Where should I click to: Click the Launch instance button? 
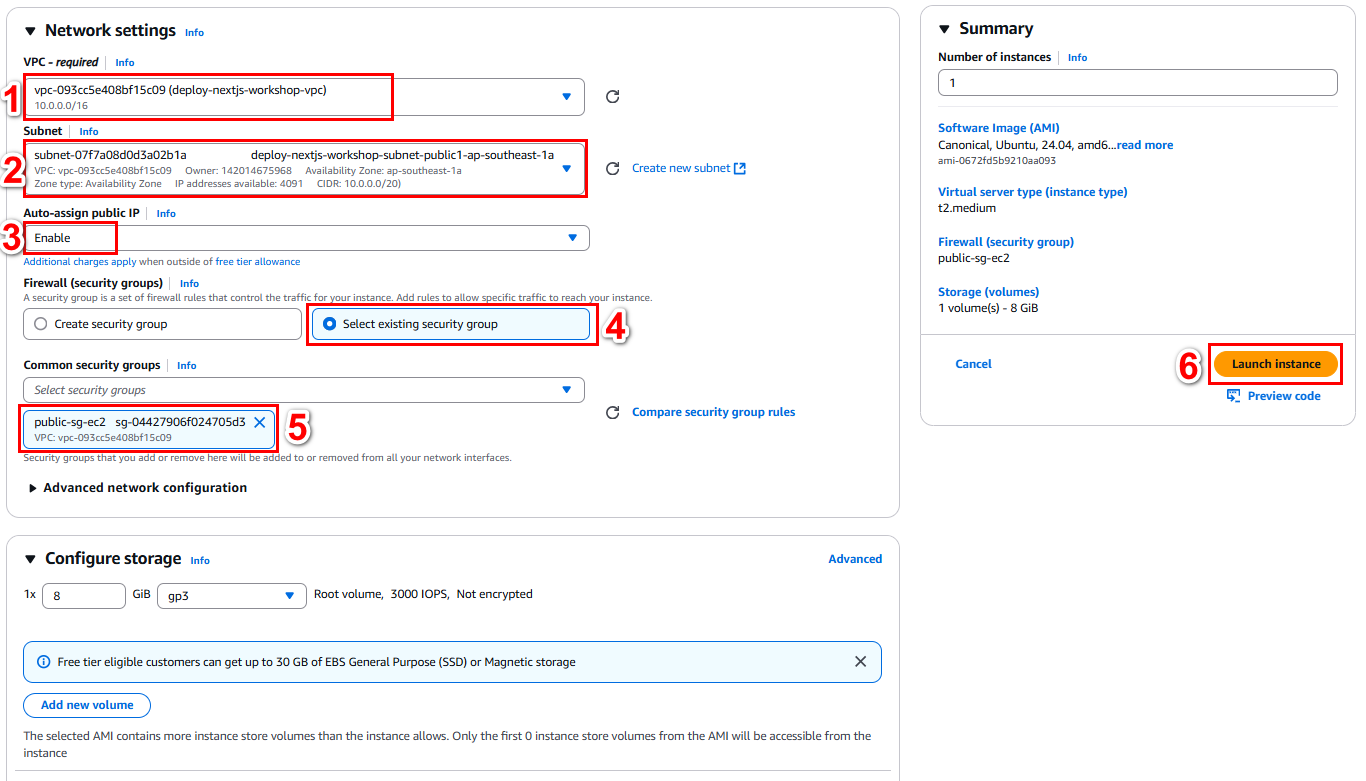(x=1276, y=364)
